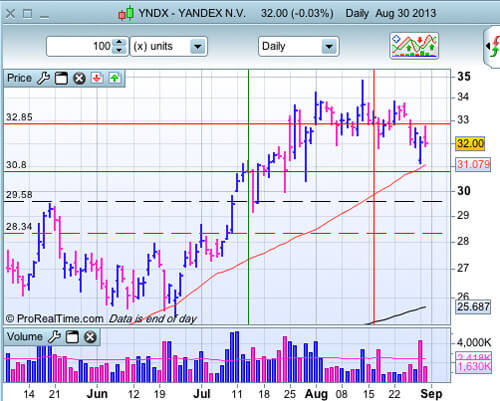Viewport: 500px width, 401px height.
Task: Click the YNDX - YANDEX N.V. title text
Action: (x=192, y=14)
